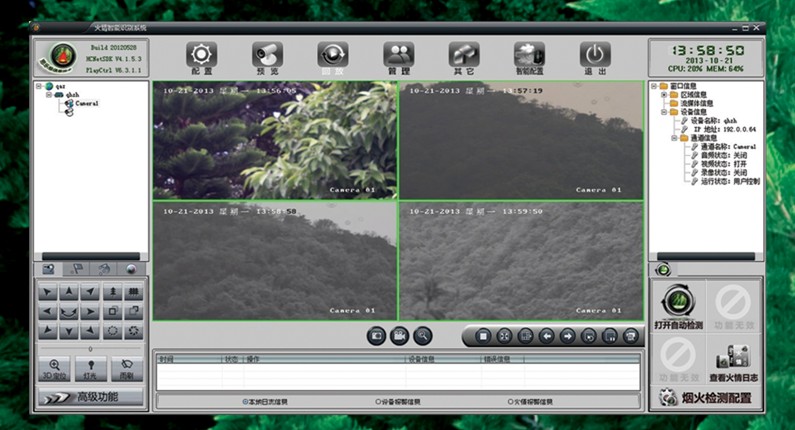Click the 退出 exit power icon
The image size is (795, 430).
coord(595,56)
